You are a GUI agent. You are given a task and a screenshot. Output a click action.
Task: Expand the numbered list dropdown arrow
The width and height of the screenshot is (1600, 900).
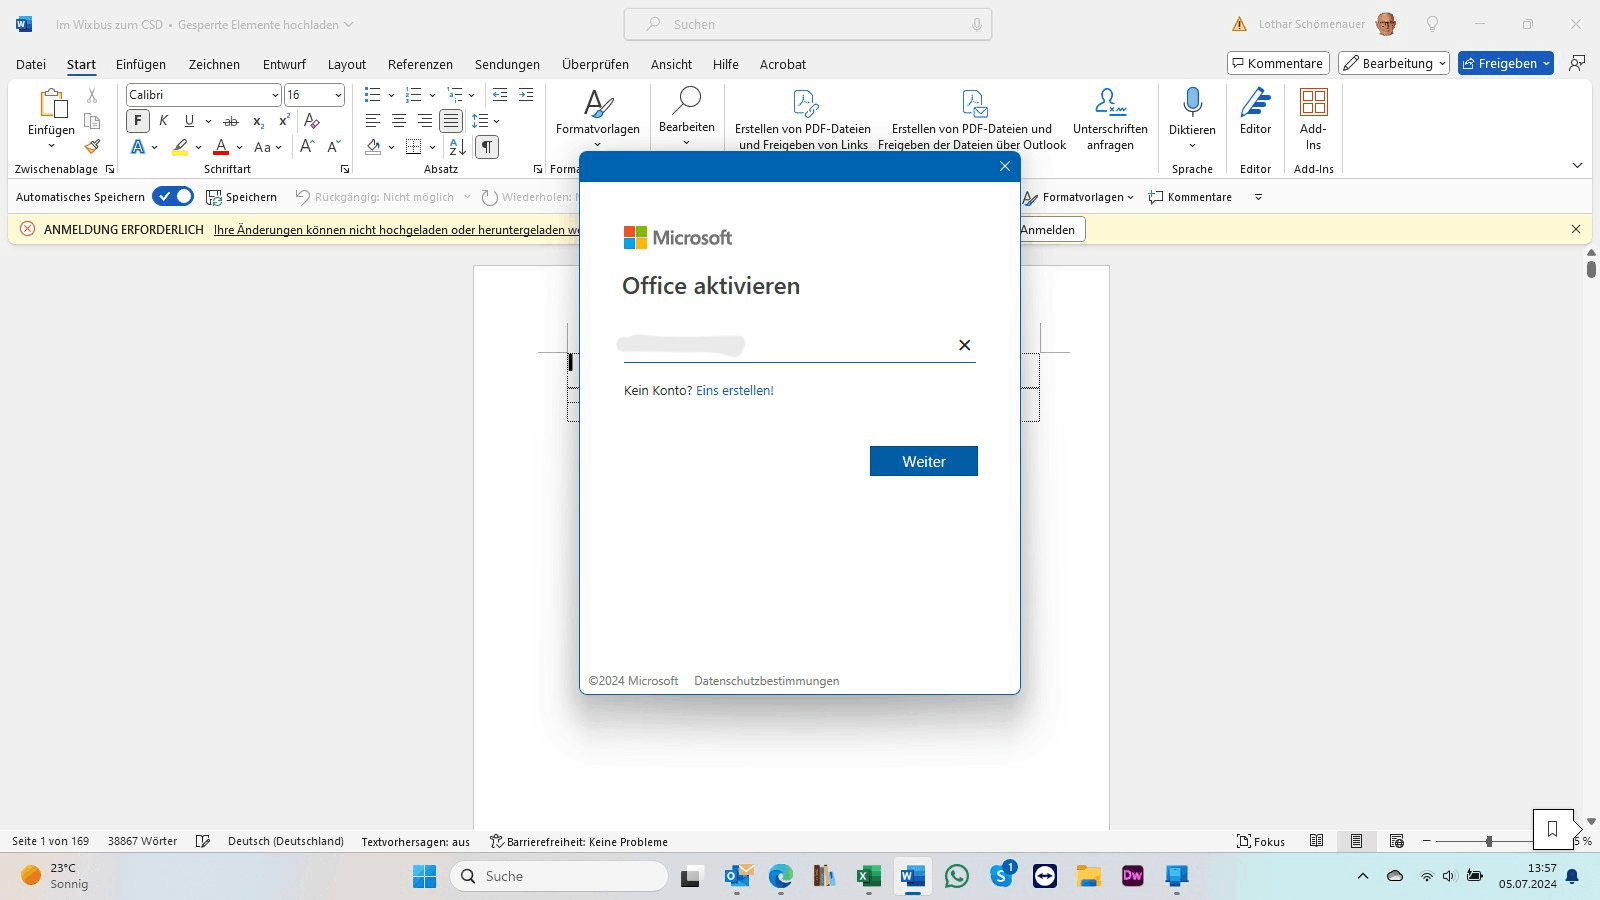coord(432,95)
